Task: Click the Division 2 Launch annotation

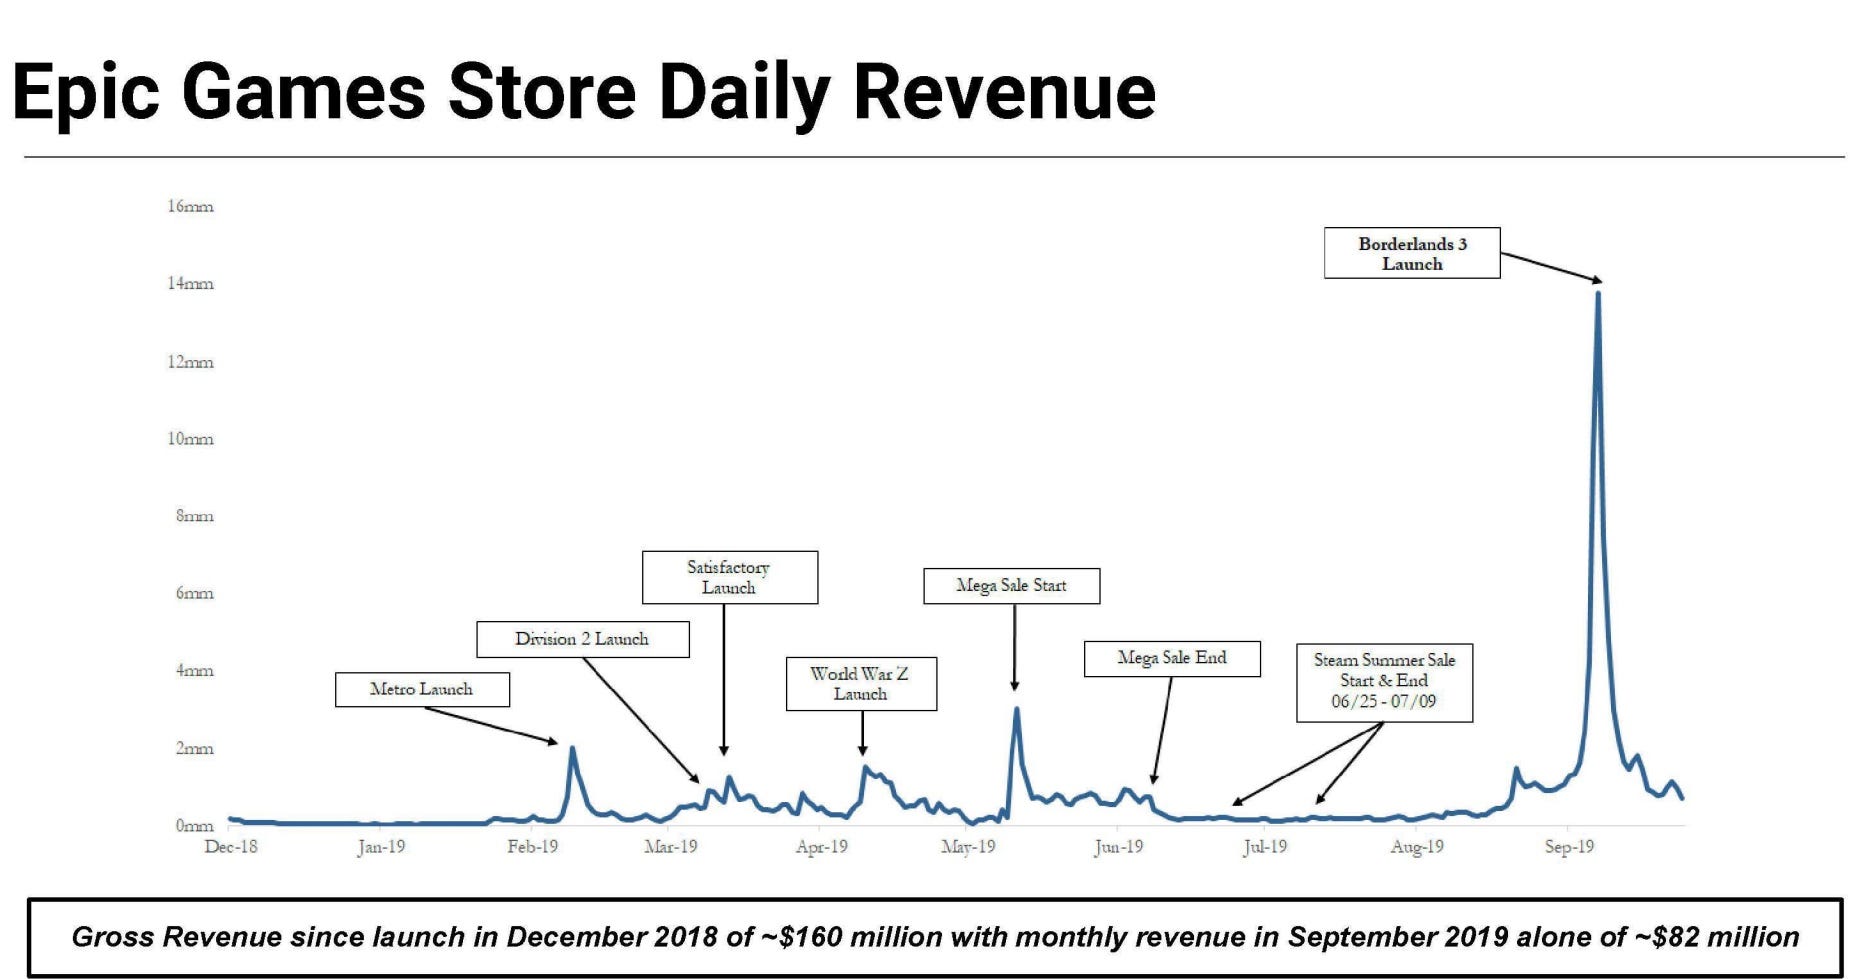Action: tap(584, 639)
